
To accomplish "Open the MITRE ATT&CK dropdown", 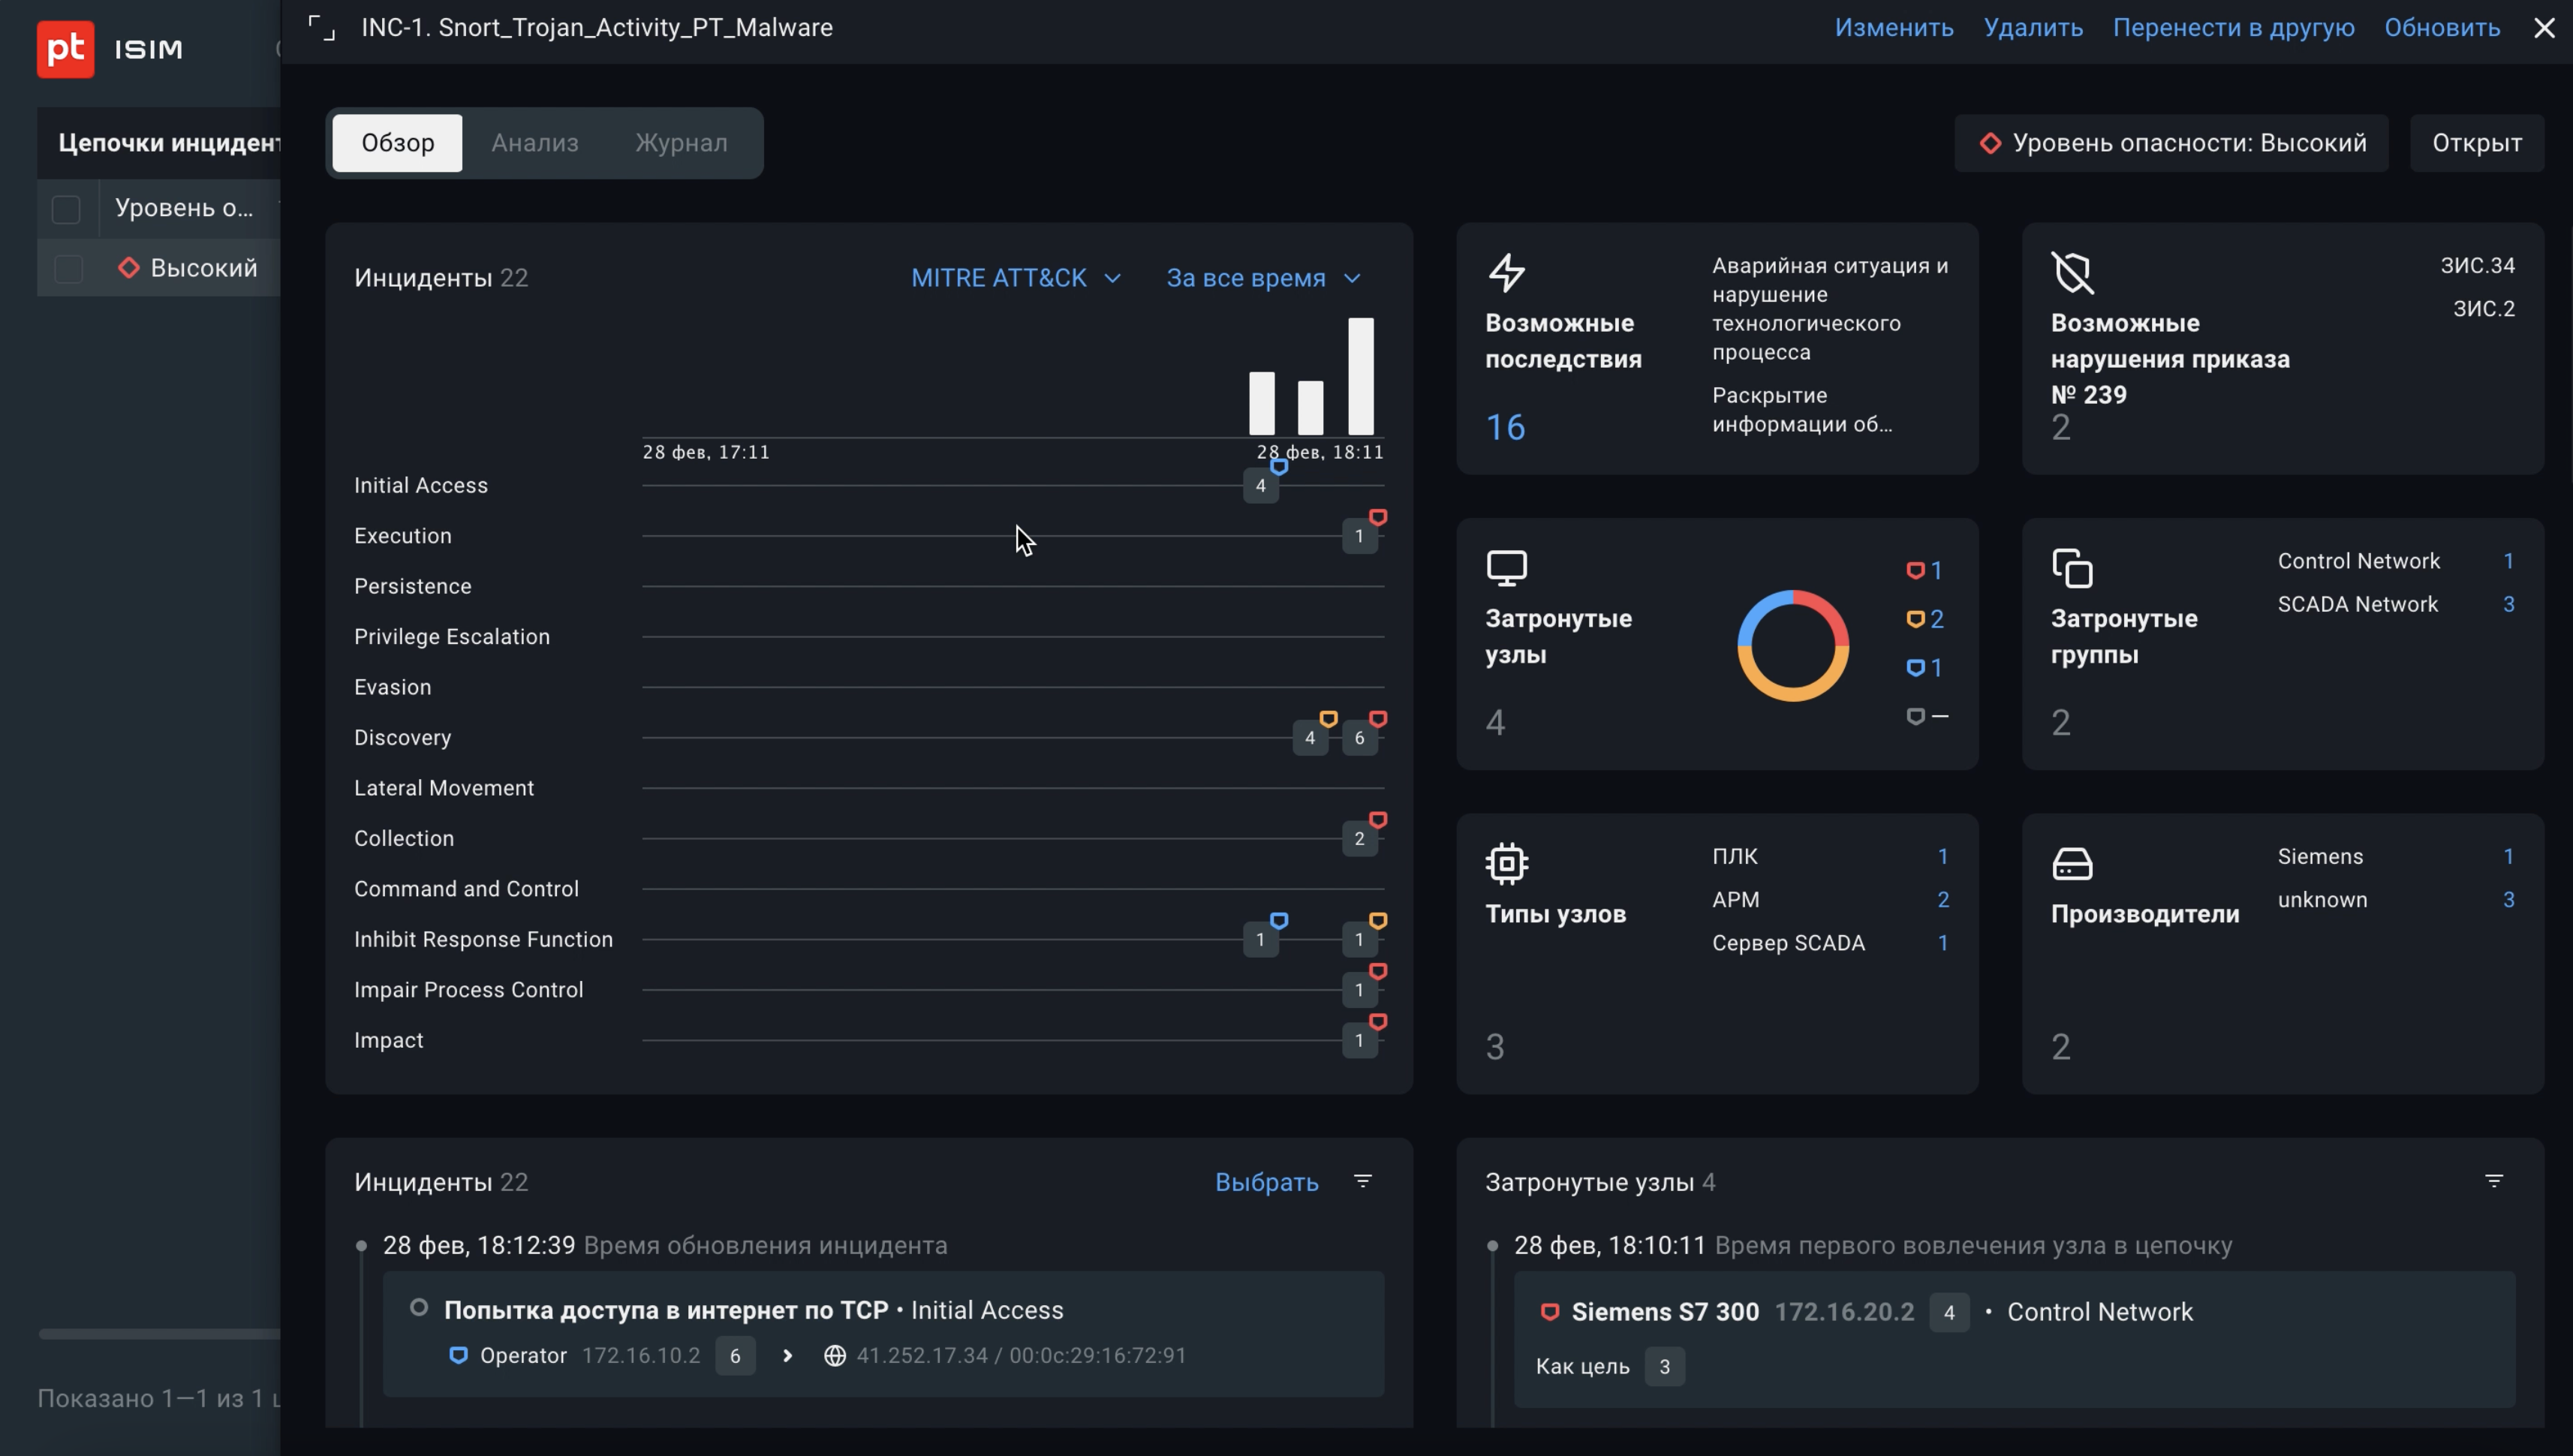I will (1015, 278).
